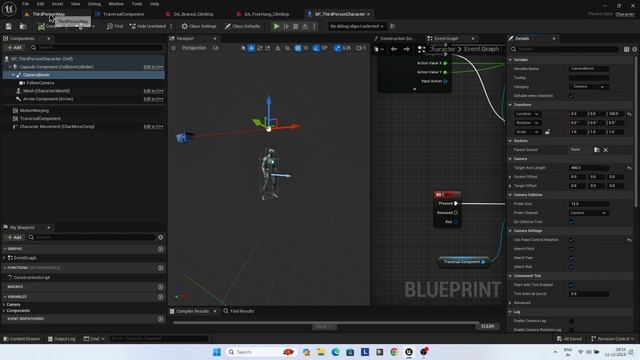Select the viewport Select mode cursor icon

(243, 48)
